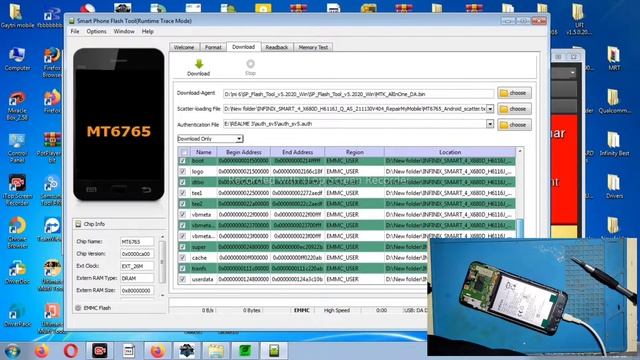Open the MRT folder on the desktop
Image resolution: width=640 pixels, height=360 pixels.
pyautogui.click(x=614, y=59)
